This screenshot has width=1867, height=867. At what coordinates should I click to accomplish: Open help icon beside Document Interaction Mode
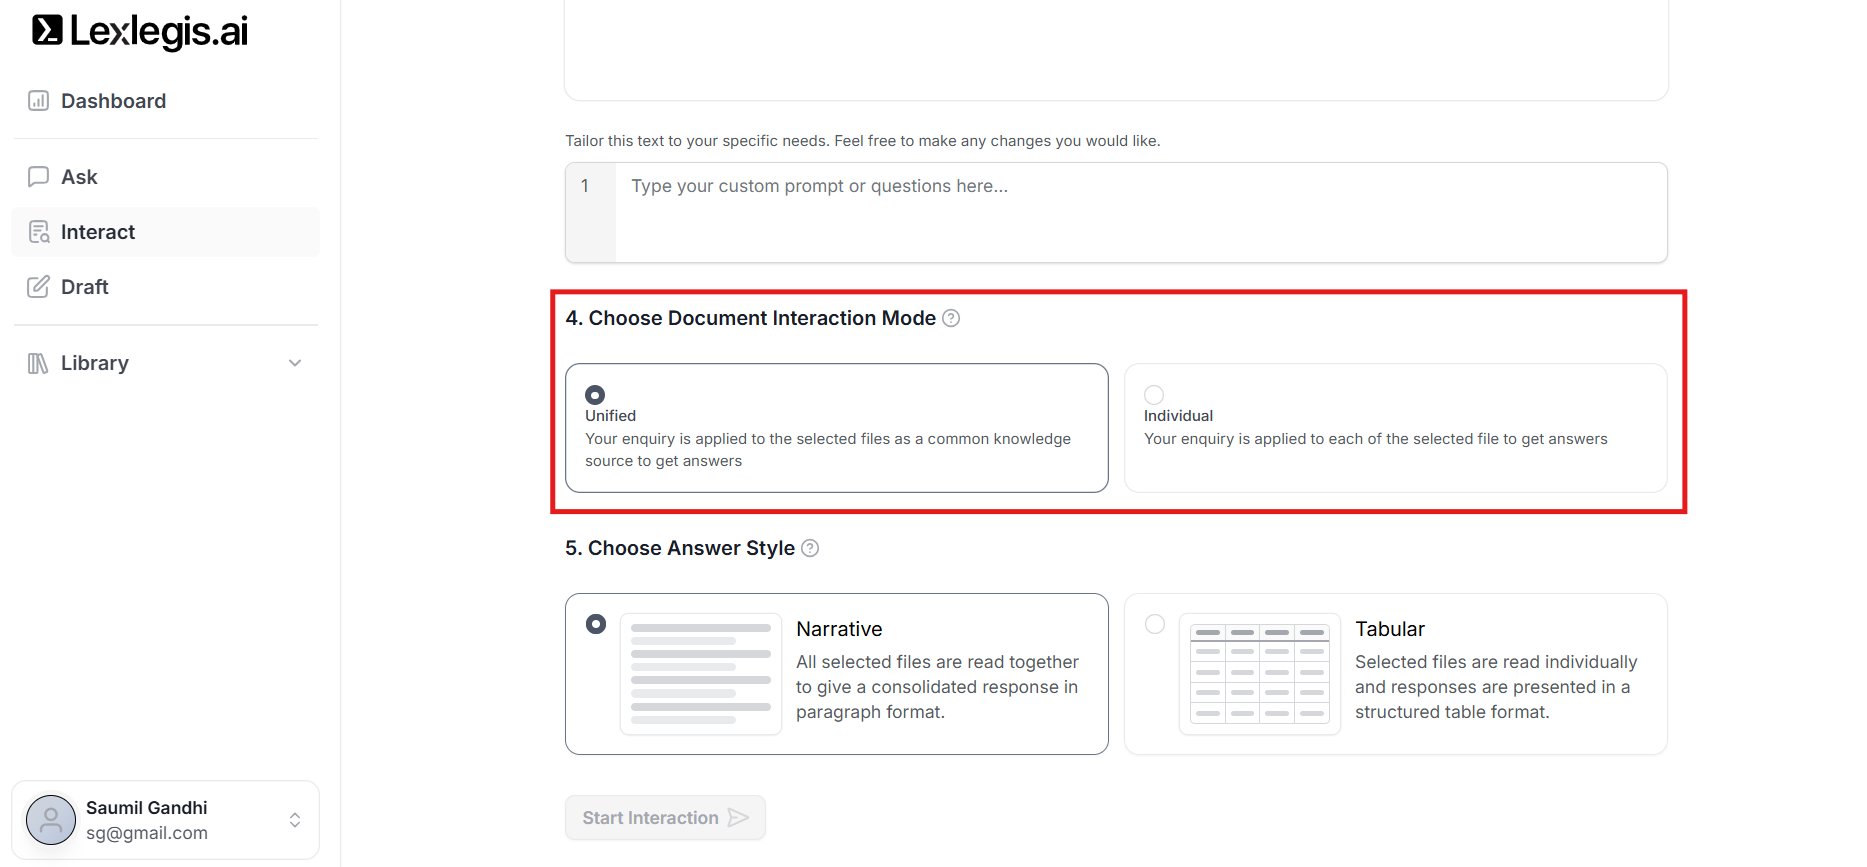(951, 318)
